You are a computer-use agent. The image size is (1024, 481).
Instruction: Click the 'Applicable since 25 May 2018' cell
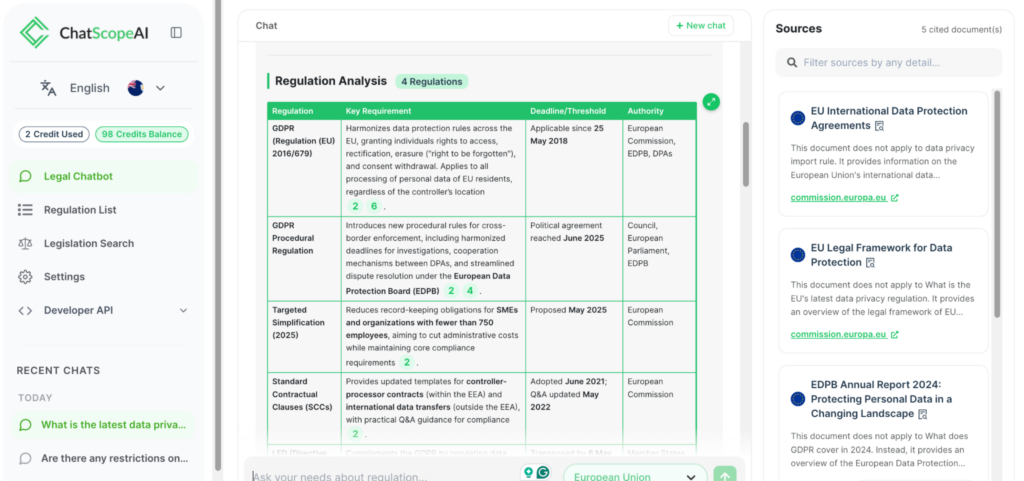pos(574,168)
